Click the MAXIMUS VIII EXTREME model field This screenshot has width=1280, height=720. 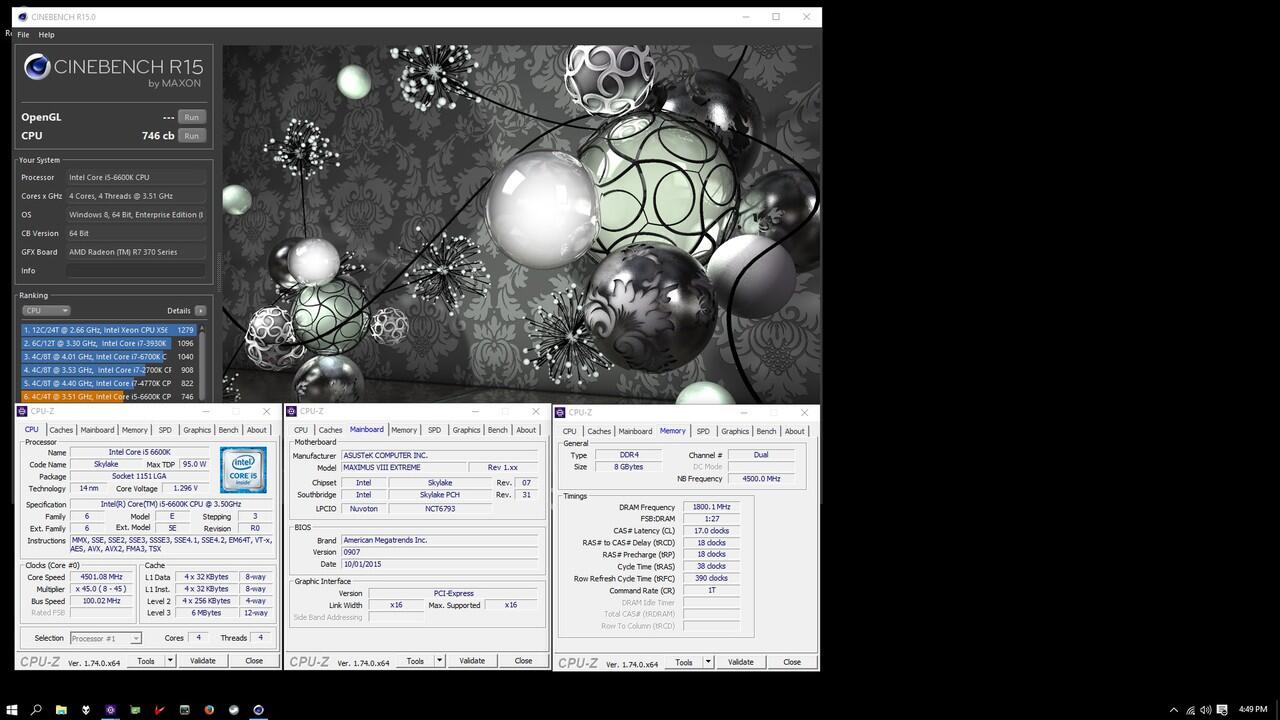[404, 467]
